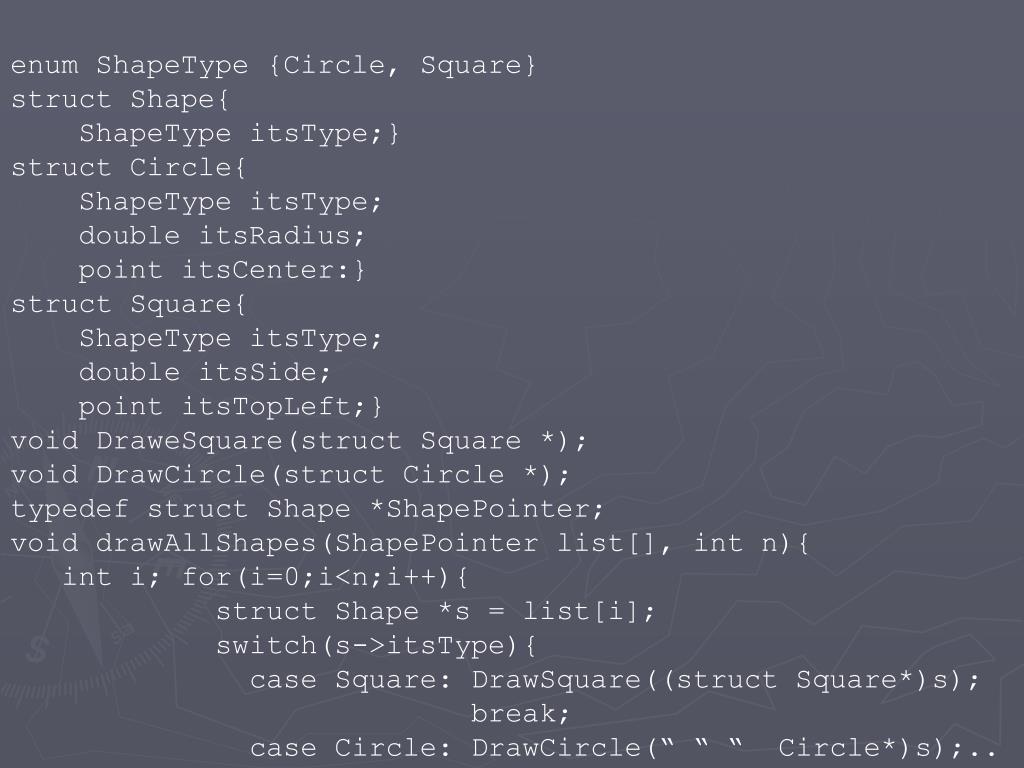The image size is (1024, 768).
Task: Click the 'struct Shape{' line
Action: coord(120,99)
